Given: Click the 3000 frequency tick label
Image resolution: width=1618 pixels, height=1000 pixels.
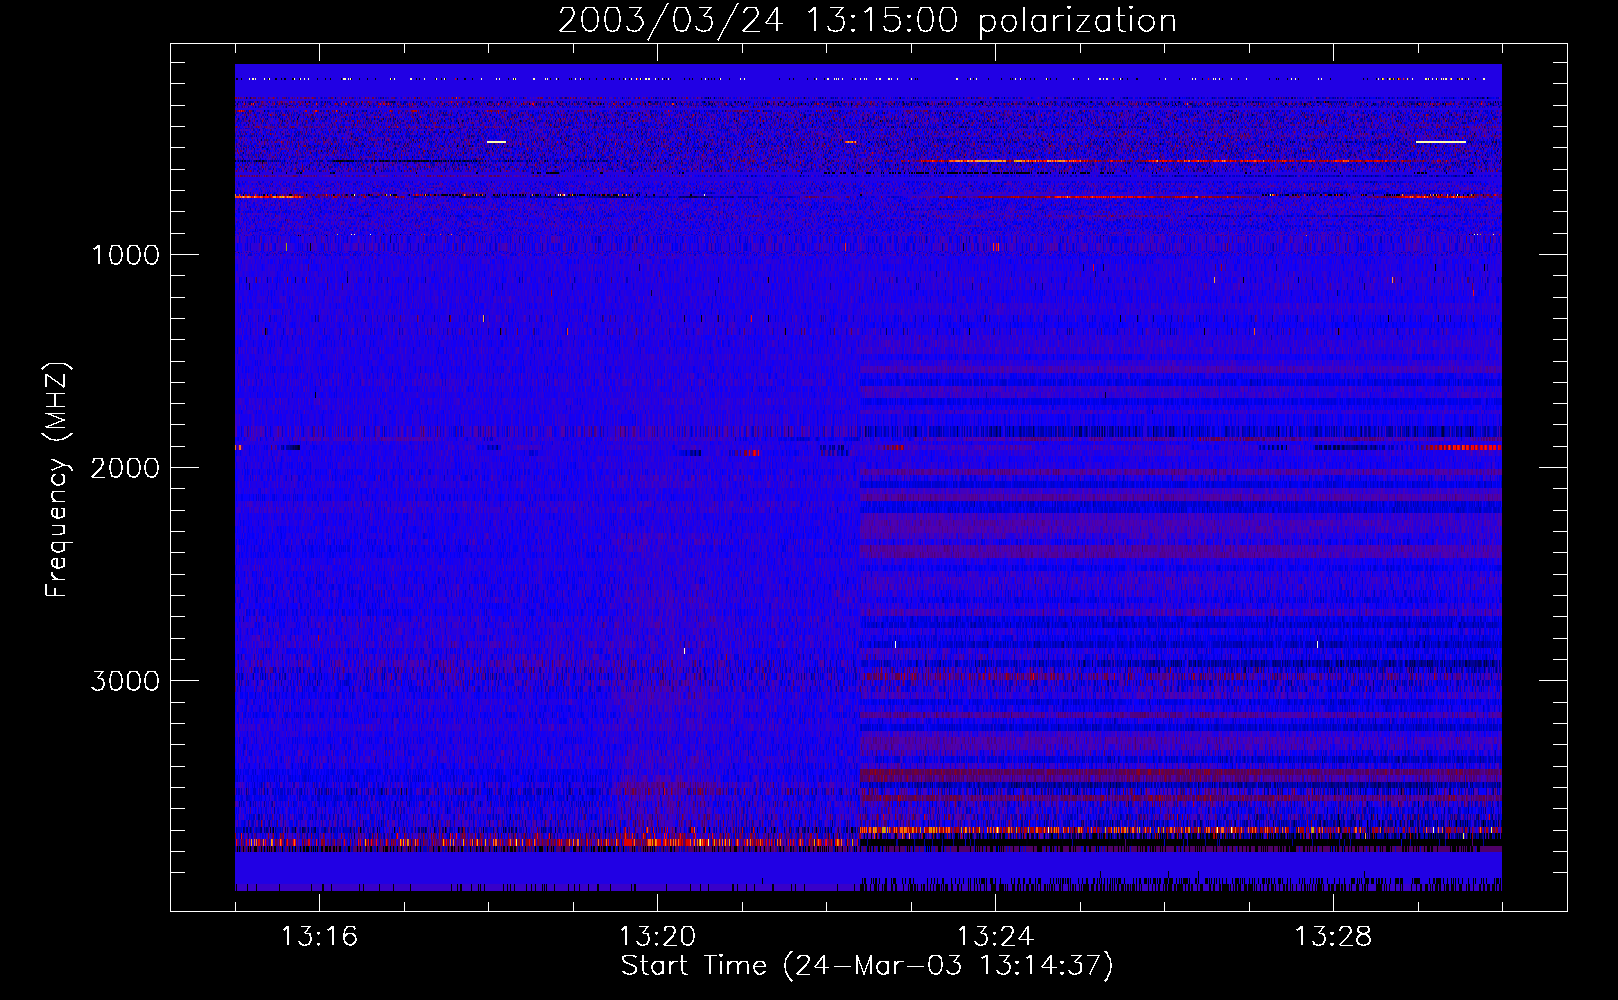Looking at the screenshot, I should coord(125,681).
